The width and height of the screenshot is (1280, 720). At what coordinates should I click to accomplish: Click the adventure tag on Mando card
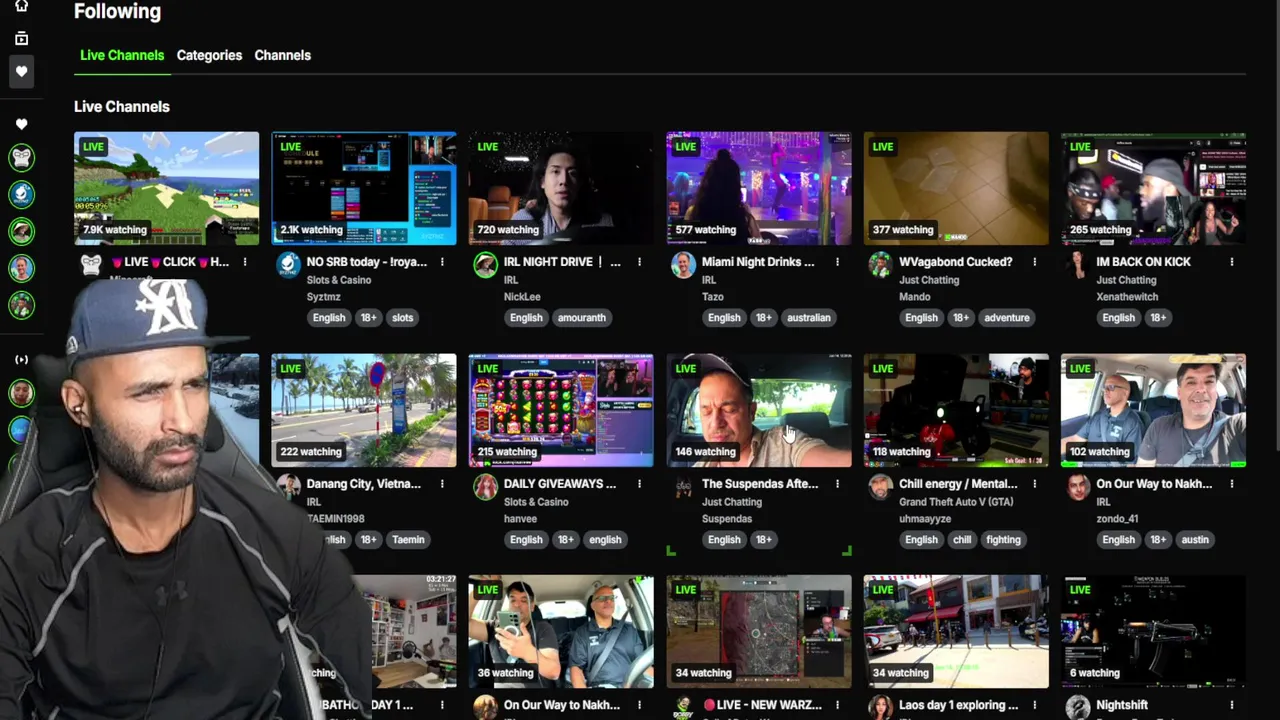[1007, 317]
